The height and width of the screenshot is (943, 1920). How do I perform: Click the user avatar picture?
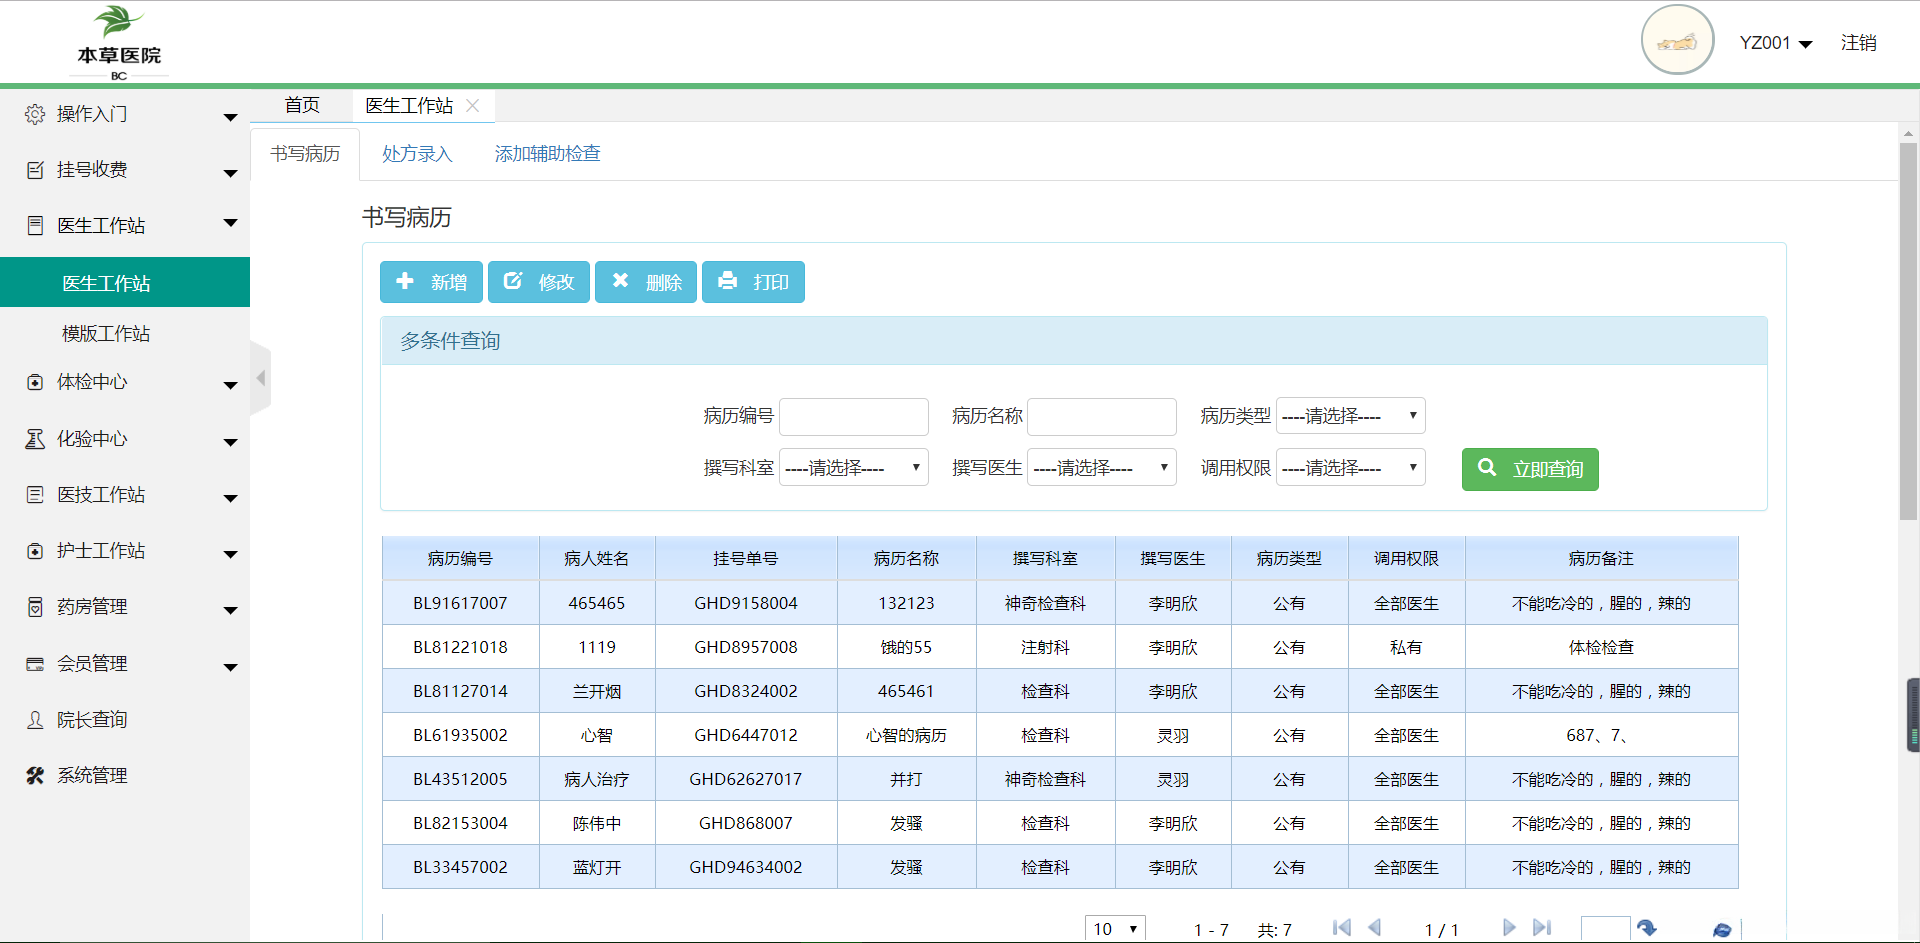click(x=1677, y=41)
